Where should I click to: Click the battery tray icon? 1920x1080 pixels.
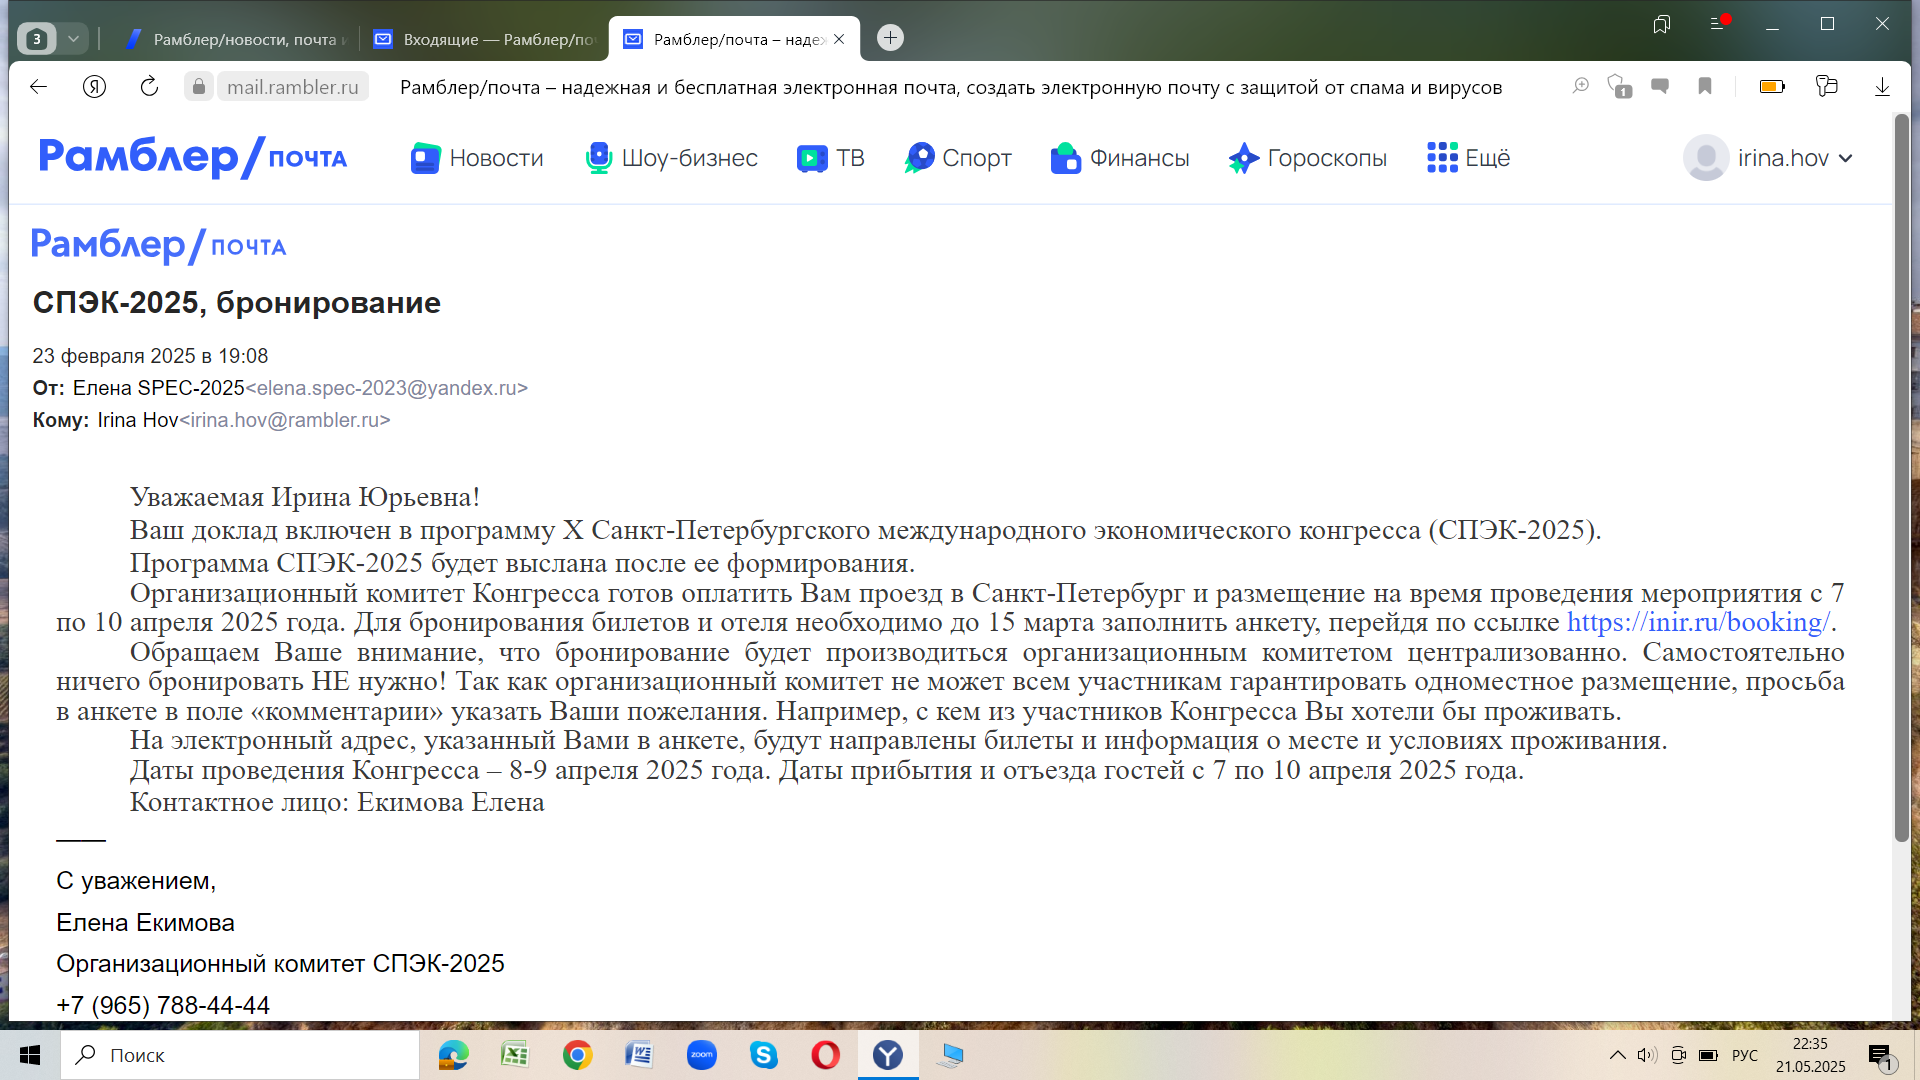(1709, 1055)
